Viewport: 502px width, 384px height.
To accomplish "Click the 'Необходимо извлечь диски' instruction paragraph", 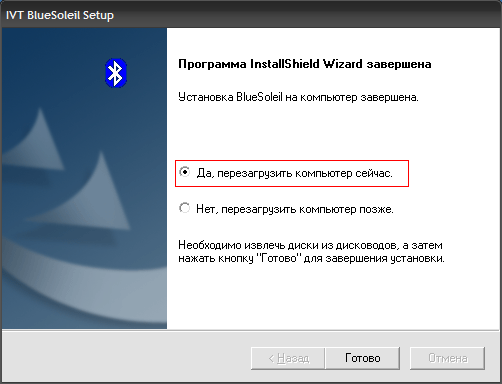I will tap(311, 252).
